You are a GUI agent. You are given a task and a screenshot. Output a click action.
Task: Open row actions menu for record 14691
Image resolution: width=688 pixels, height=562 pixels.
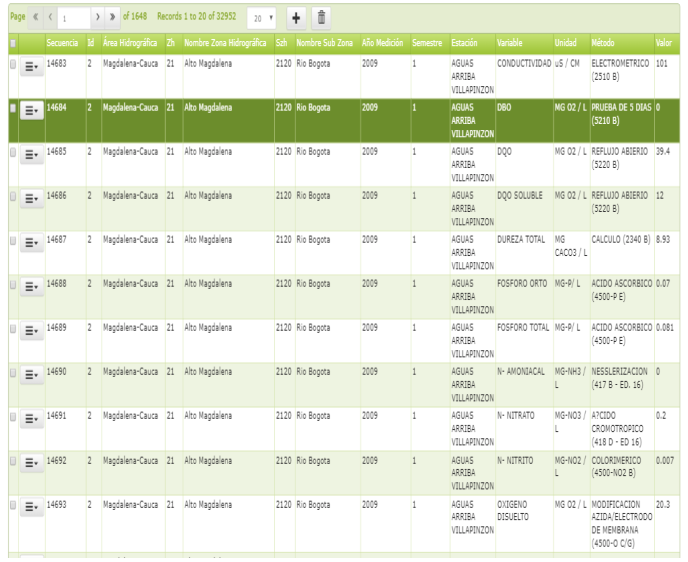[x=32, y=419]
